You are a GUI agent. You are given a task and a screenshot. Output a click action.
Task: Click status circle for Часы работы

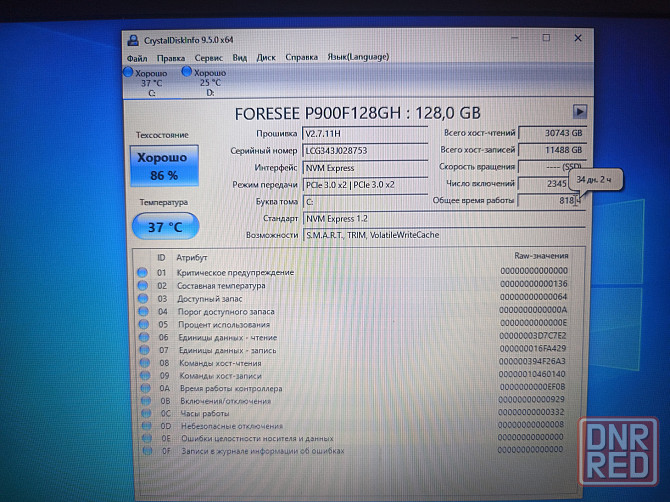tap(147, 413)
